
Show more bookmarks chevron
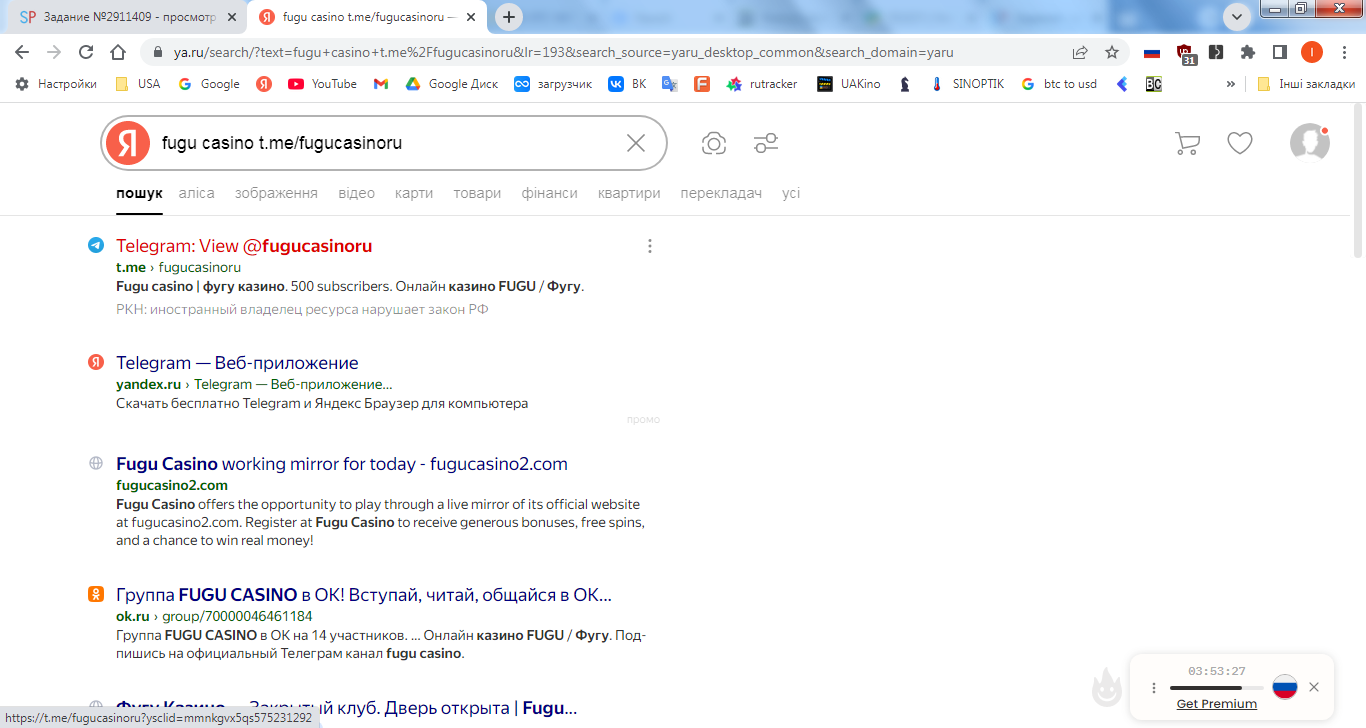click(x=1230, y=84)
